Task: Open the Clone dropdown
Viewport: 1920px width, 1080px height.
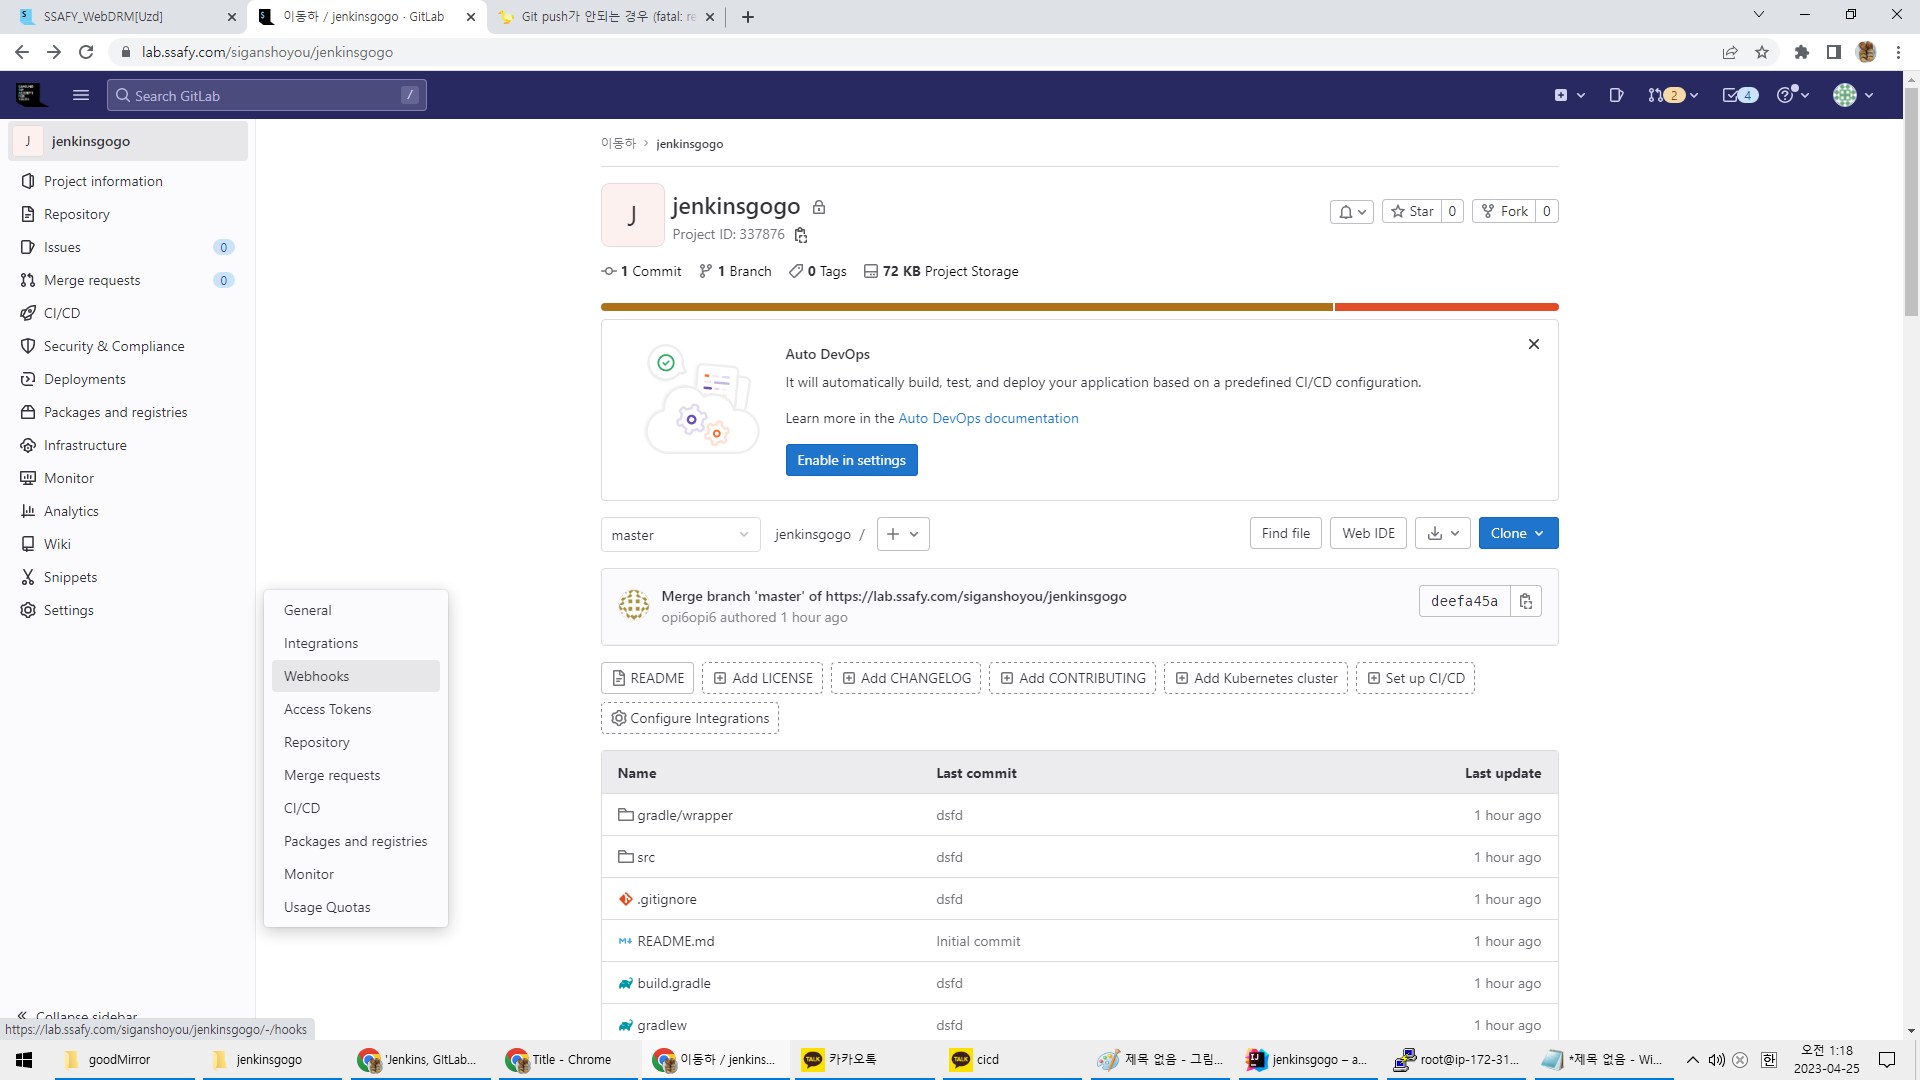Action: (x=1517, y=533)
